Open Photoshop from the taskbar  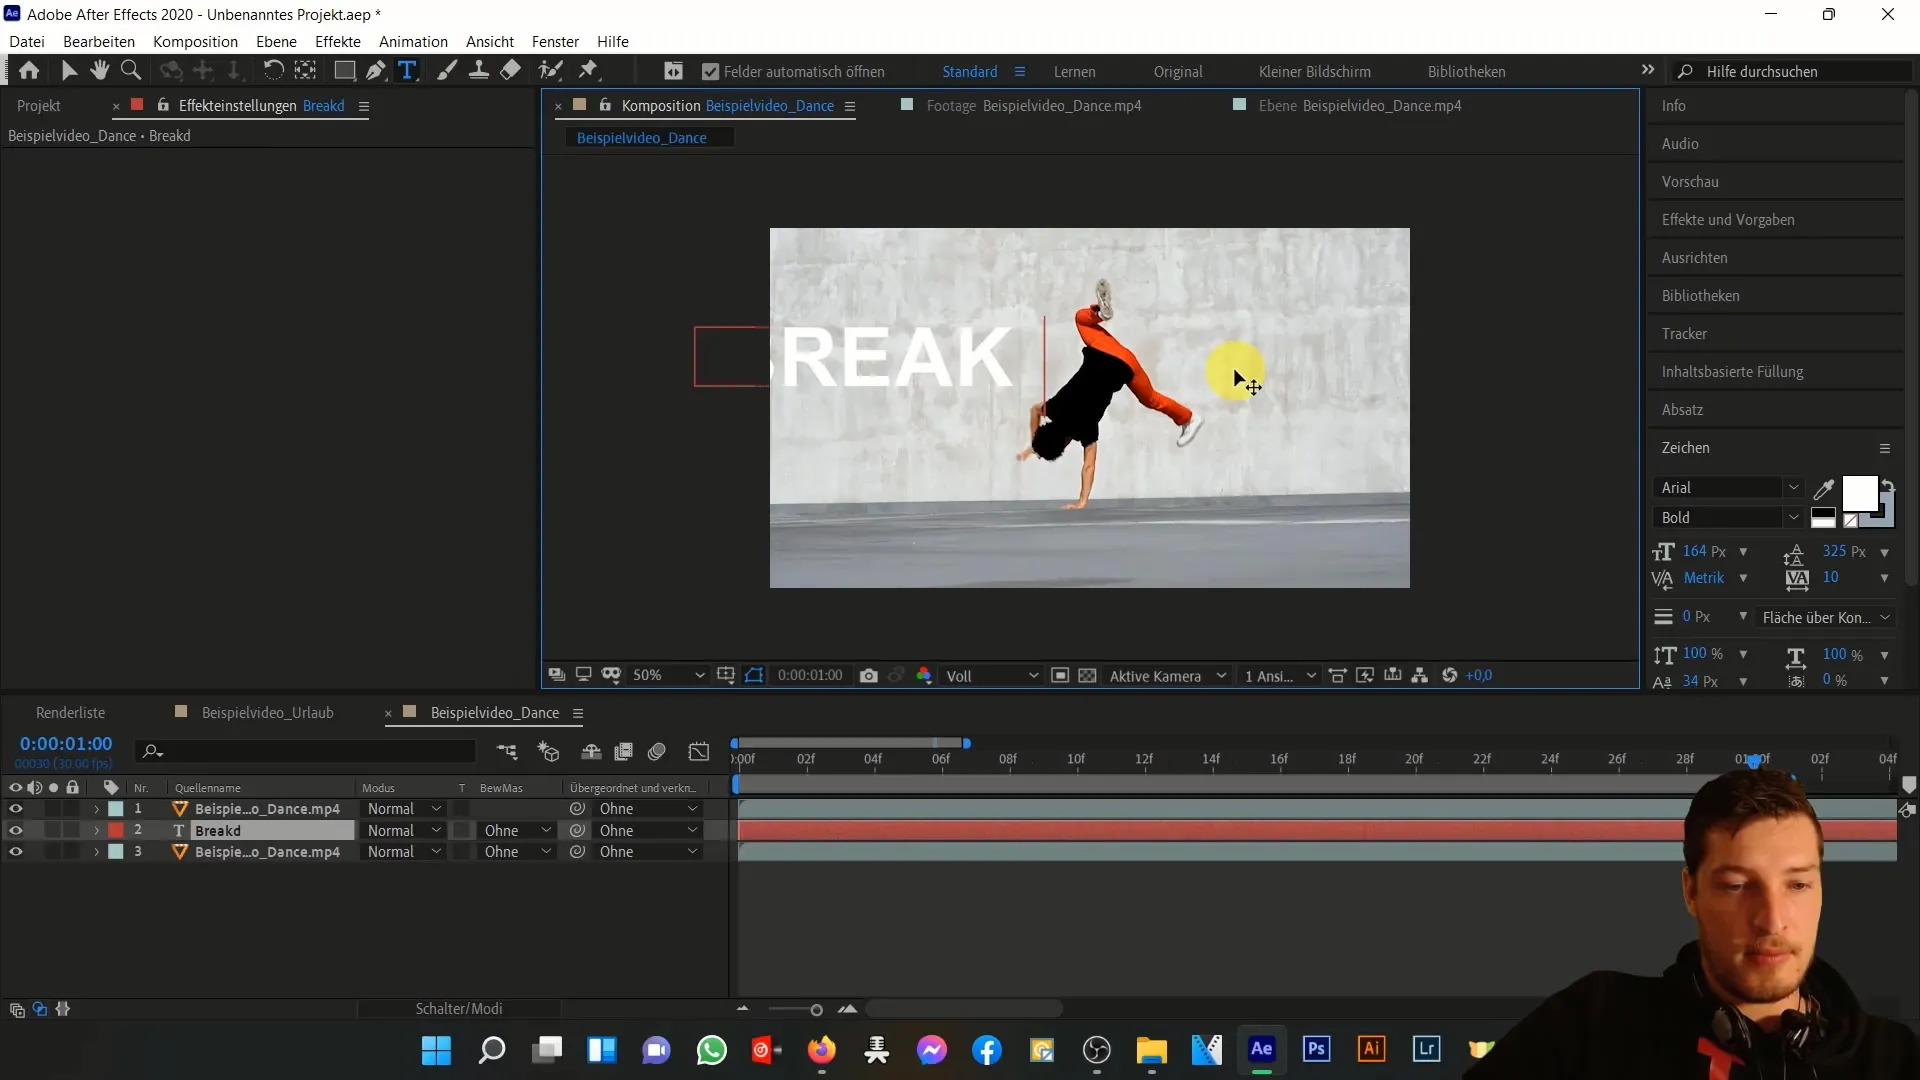[x=1316, y=1049]
